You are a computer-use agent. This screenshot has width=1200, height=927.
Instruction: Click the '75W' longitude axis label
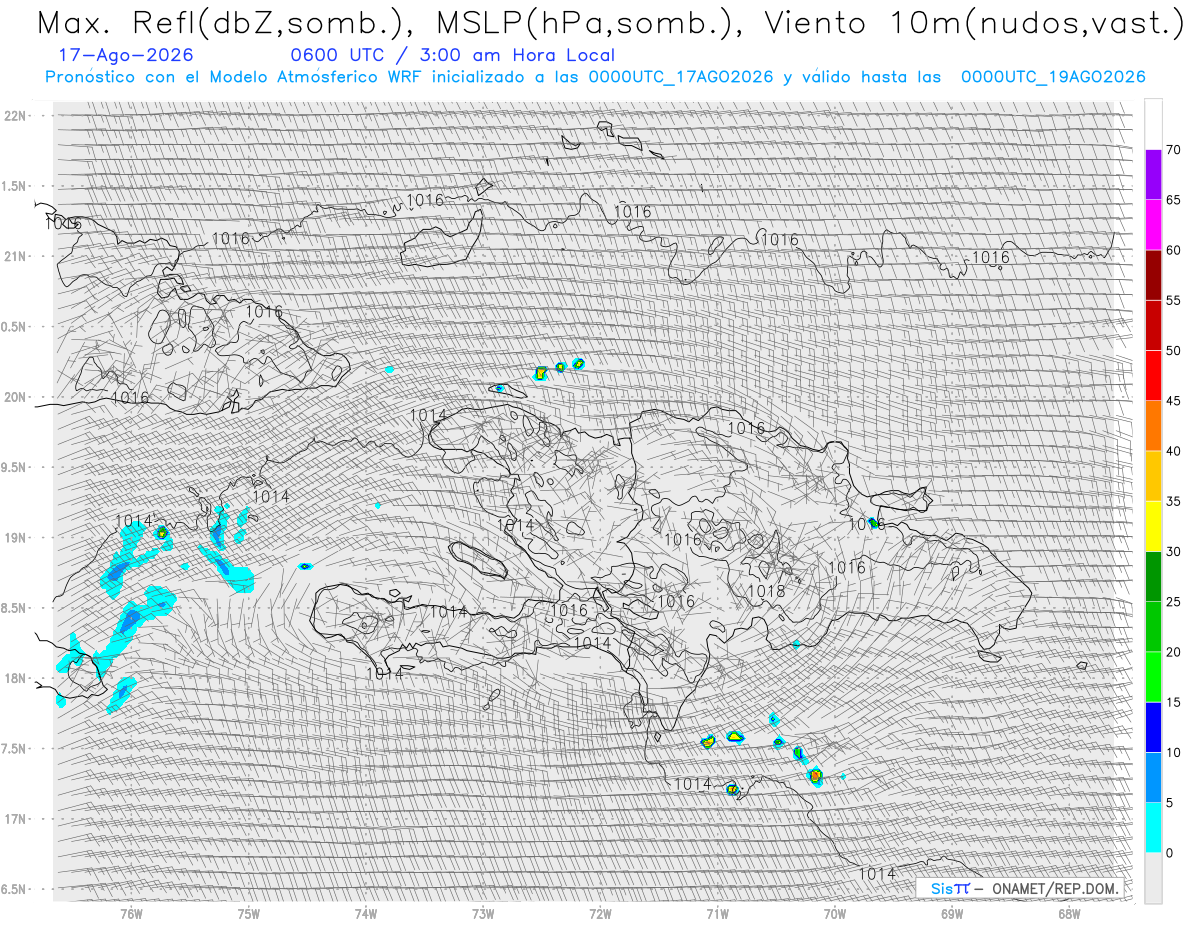249,913
